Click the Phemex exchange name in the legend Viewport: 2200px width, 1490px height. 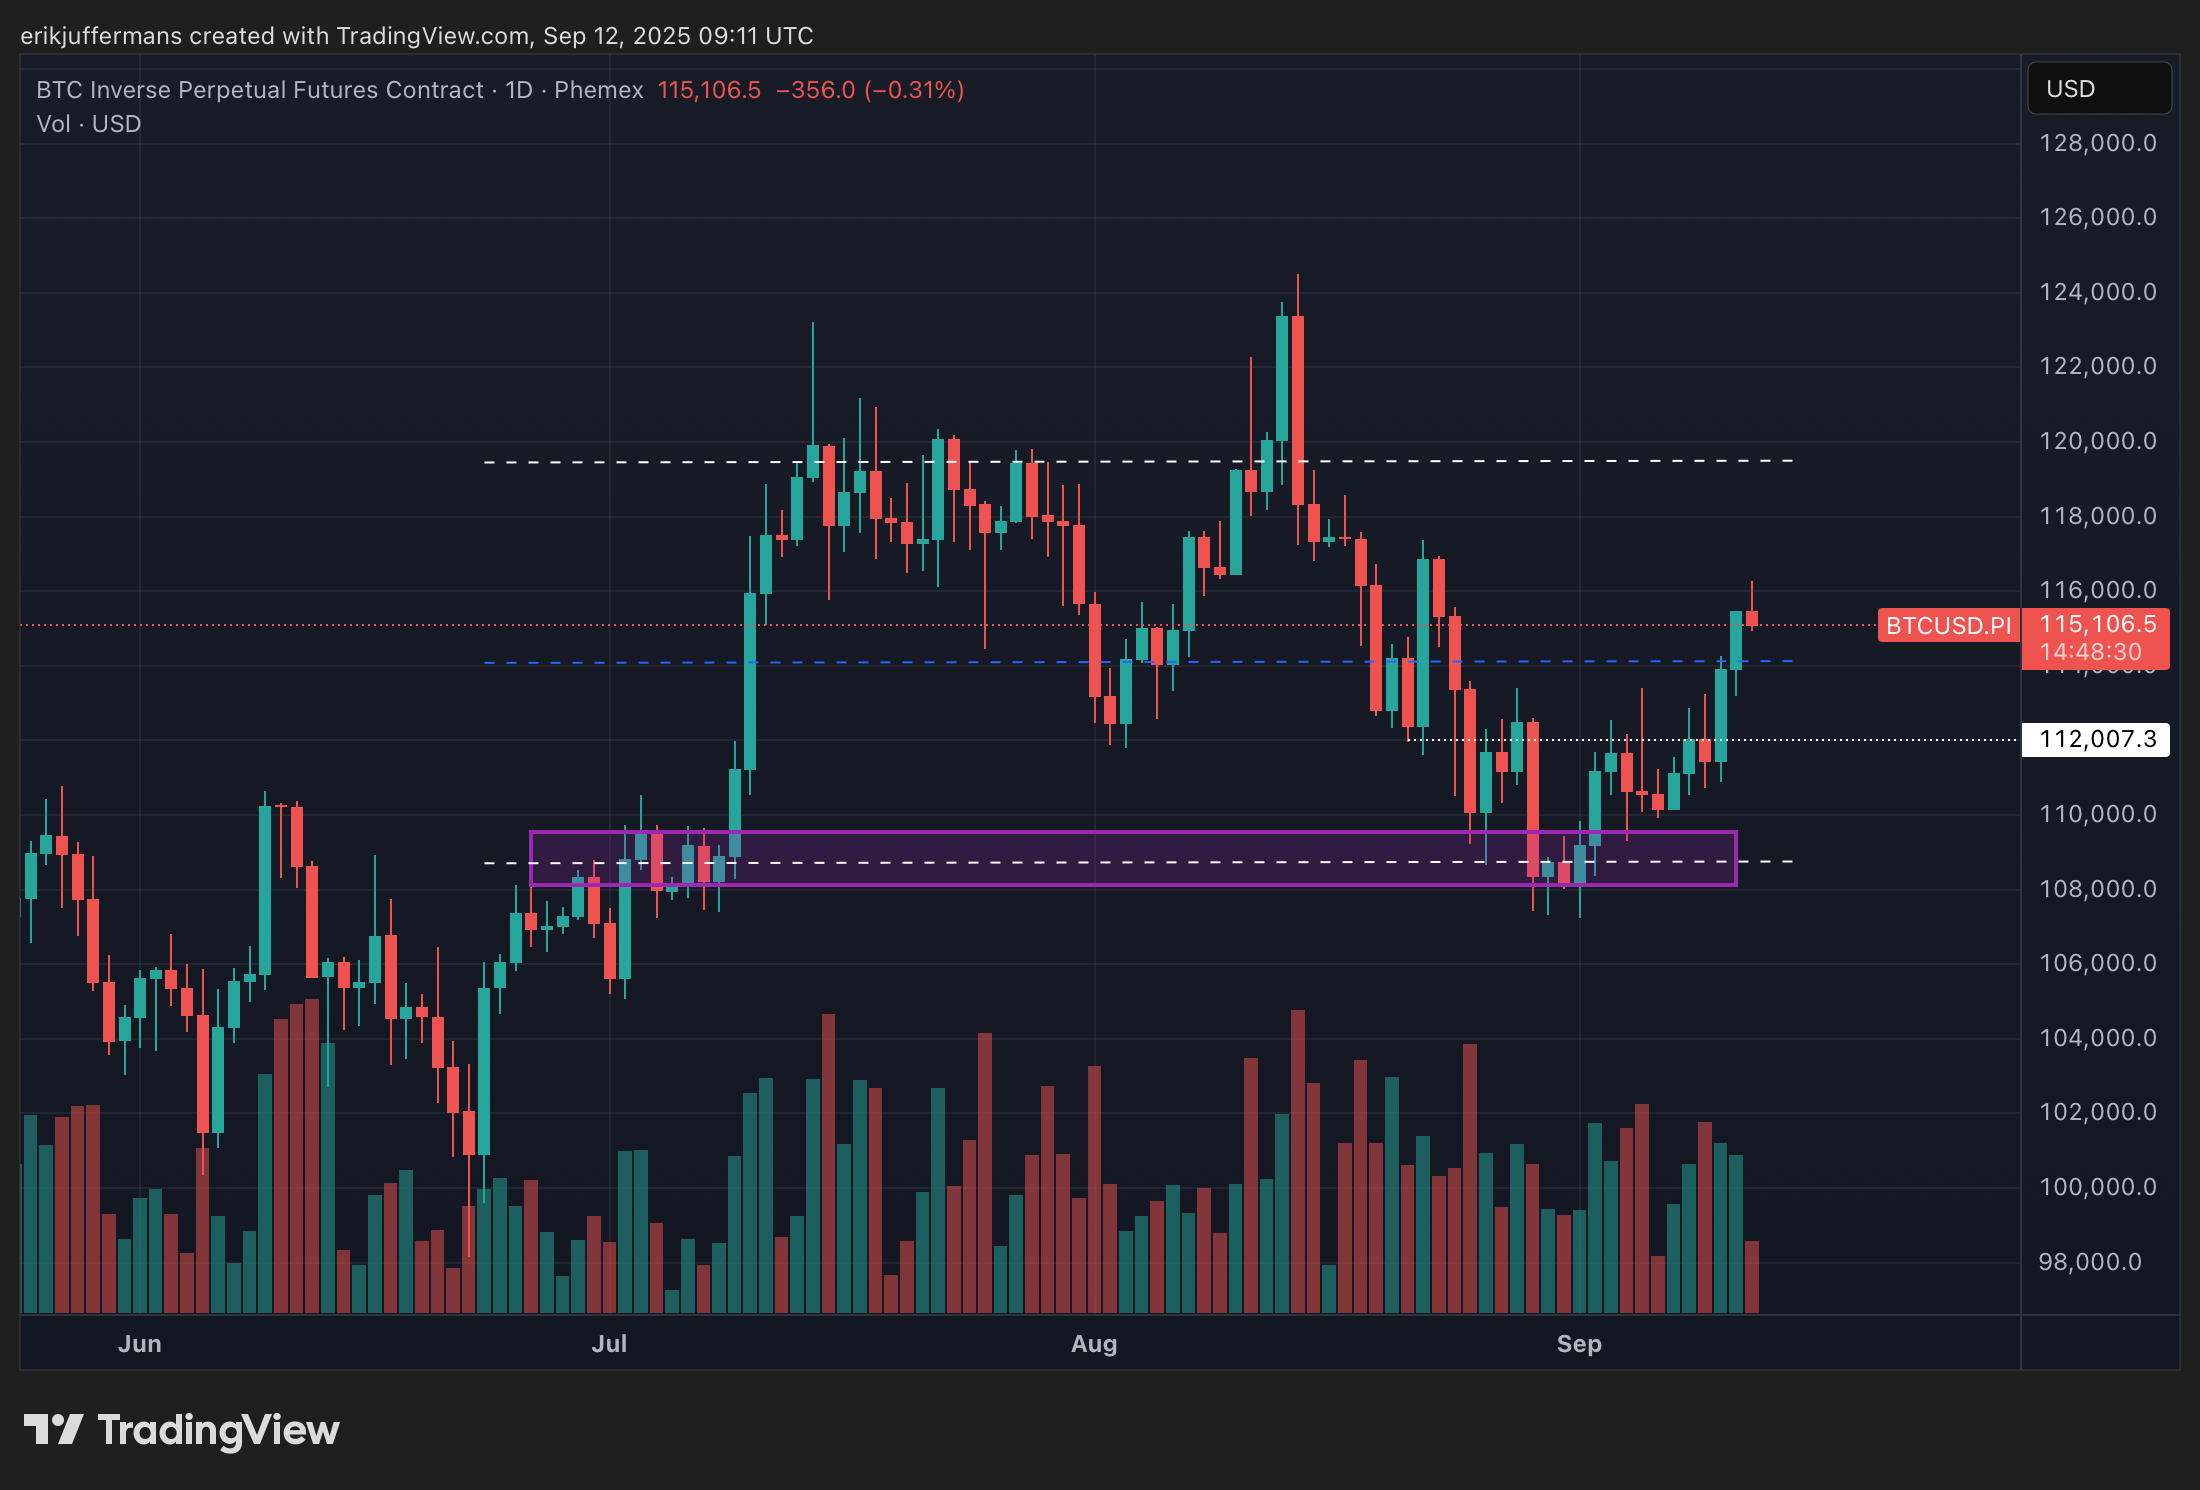pos(599,90)
